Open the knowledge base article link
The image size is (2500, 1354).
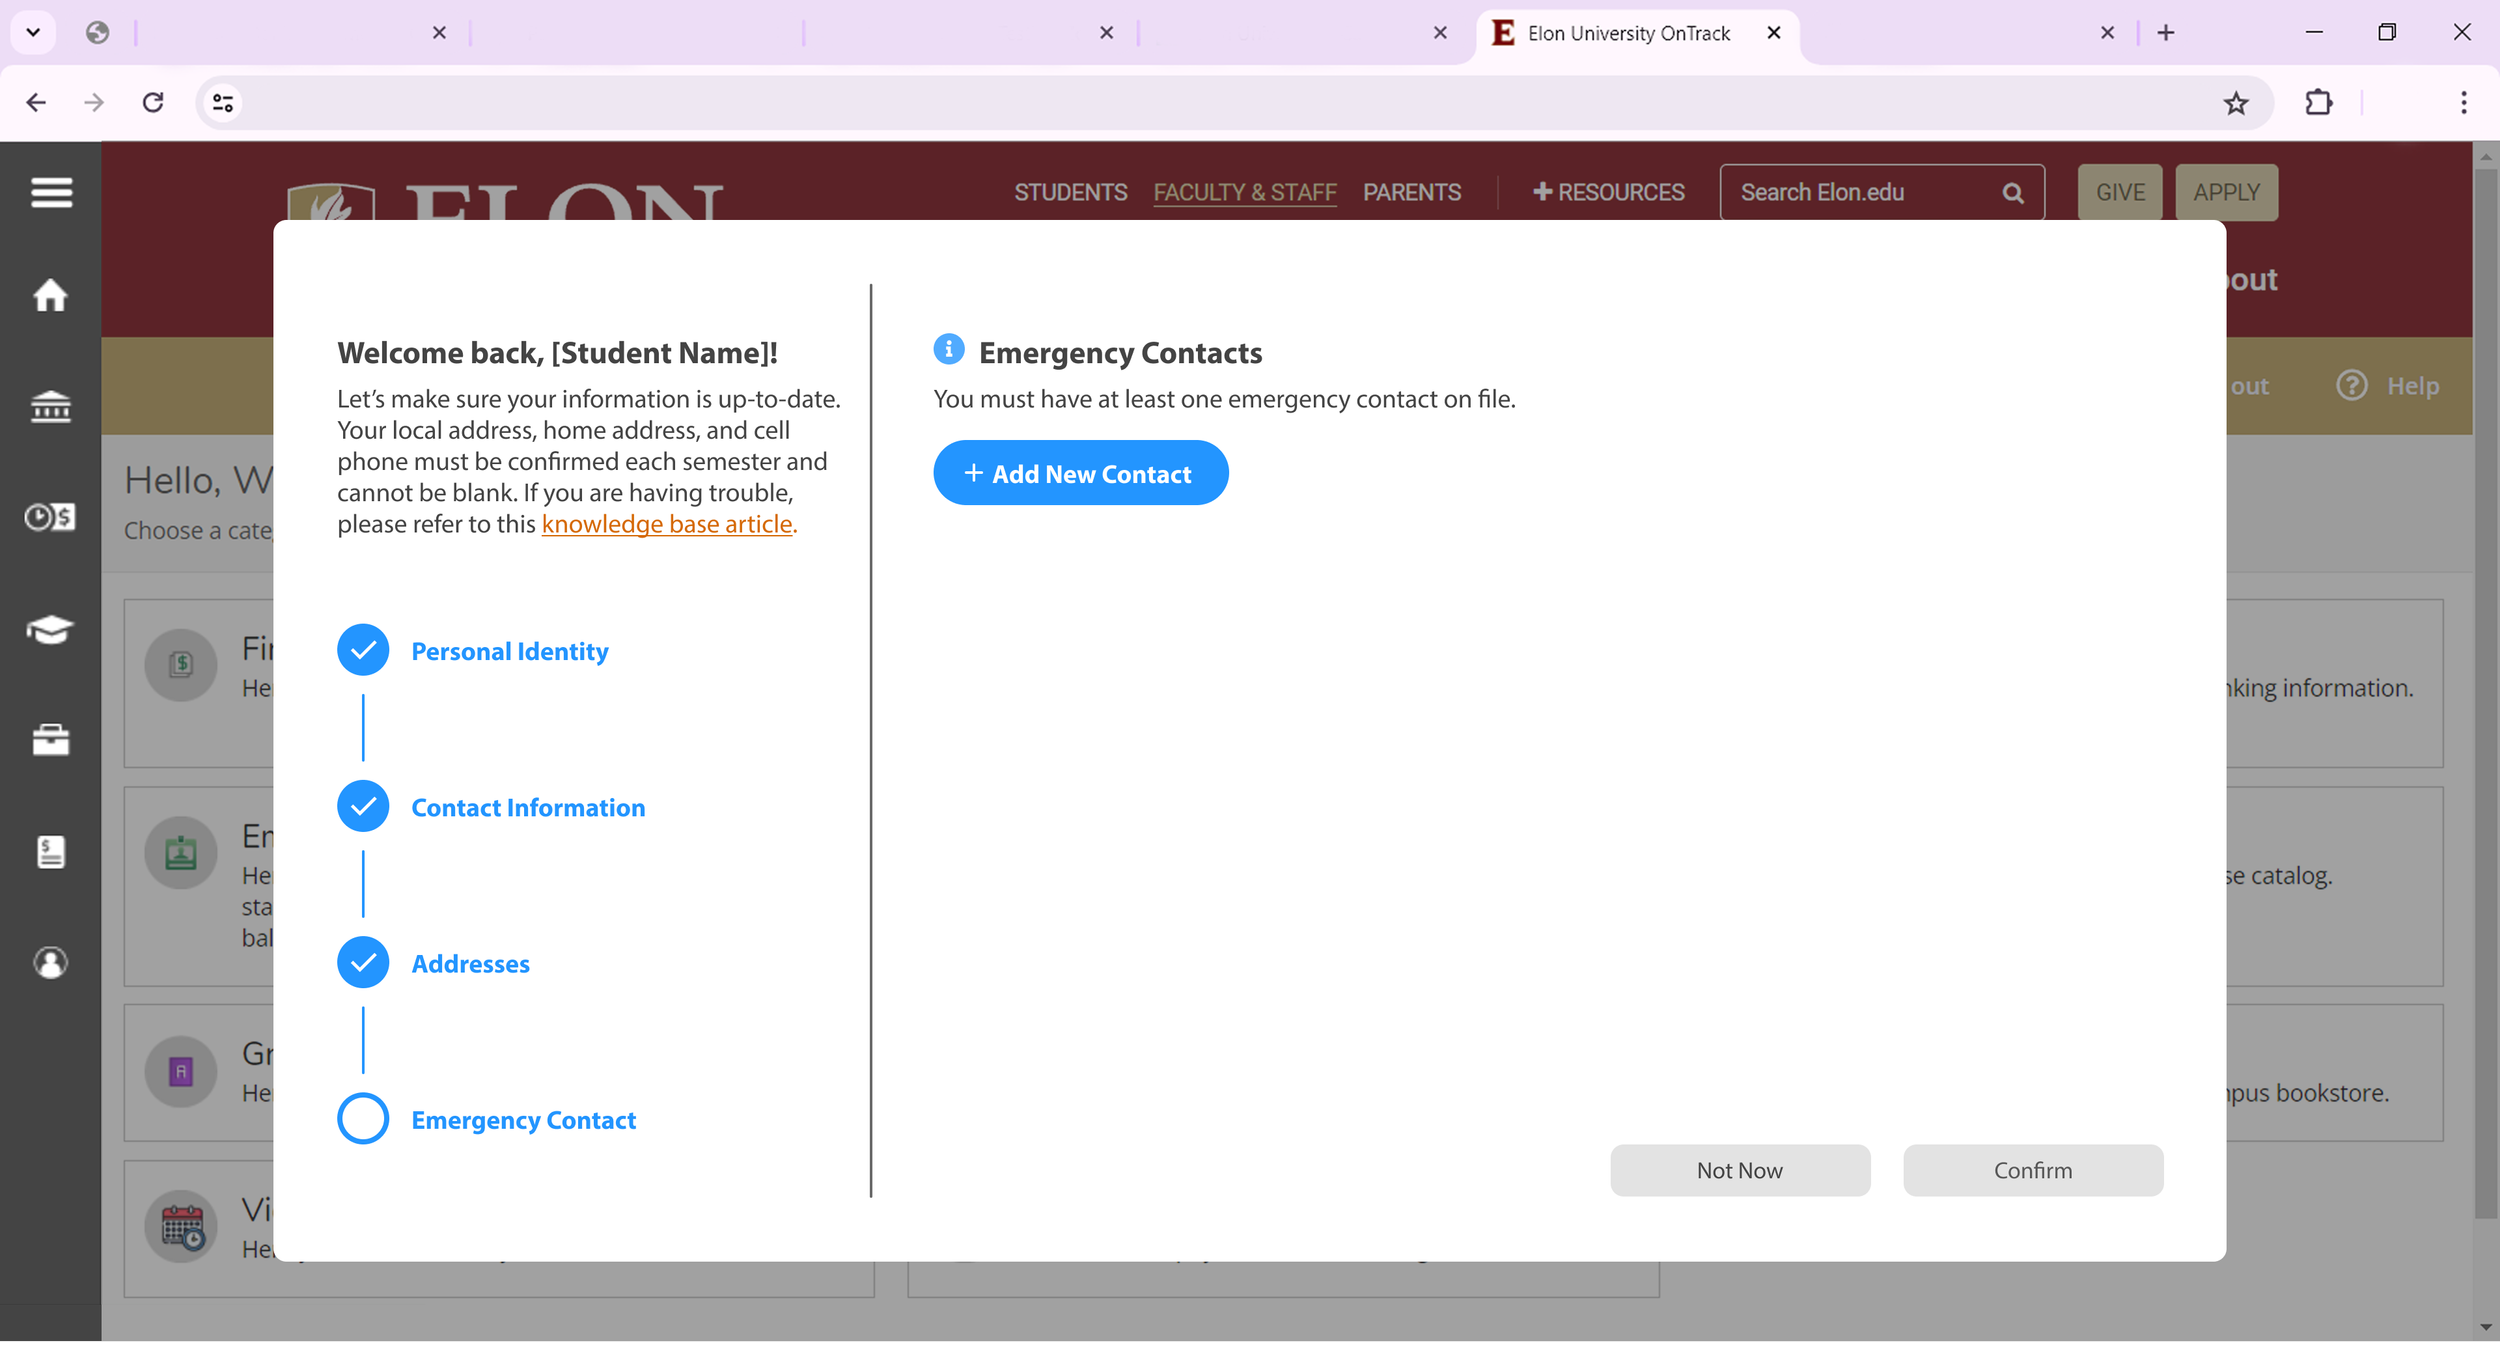coord(666,524)
